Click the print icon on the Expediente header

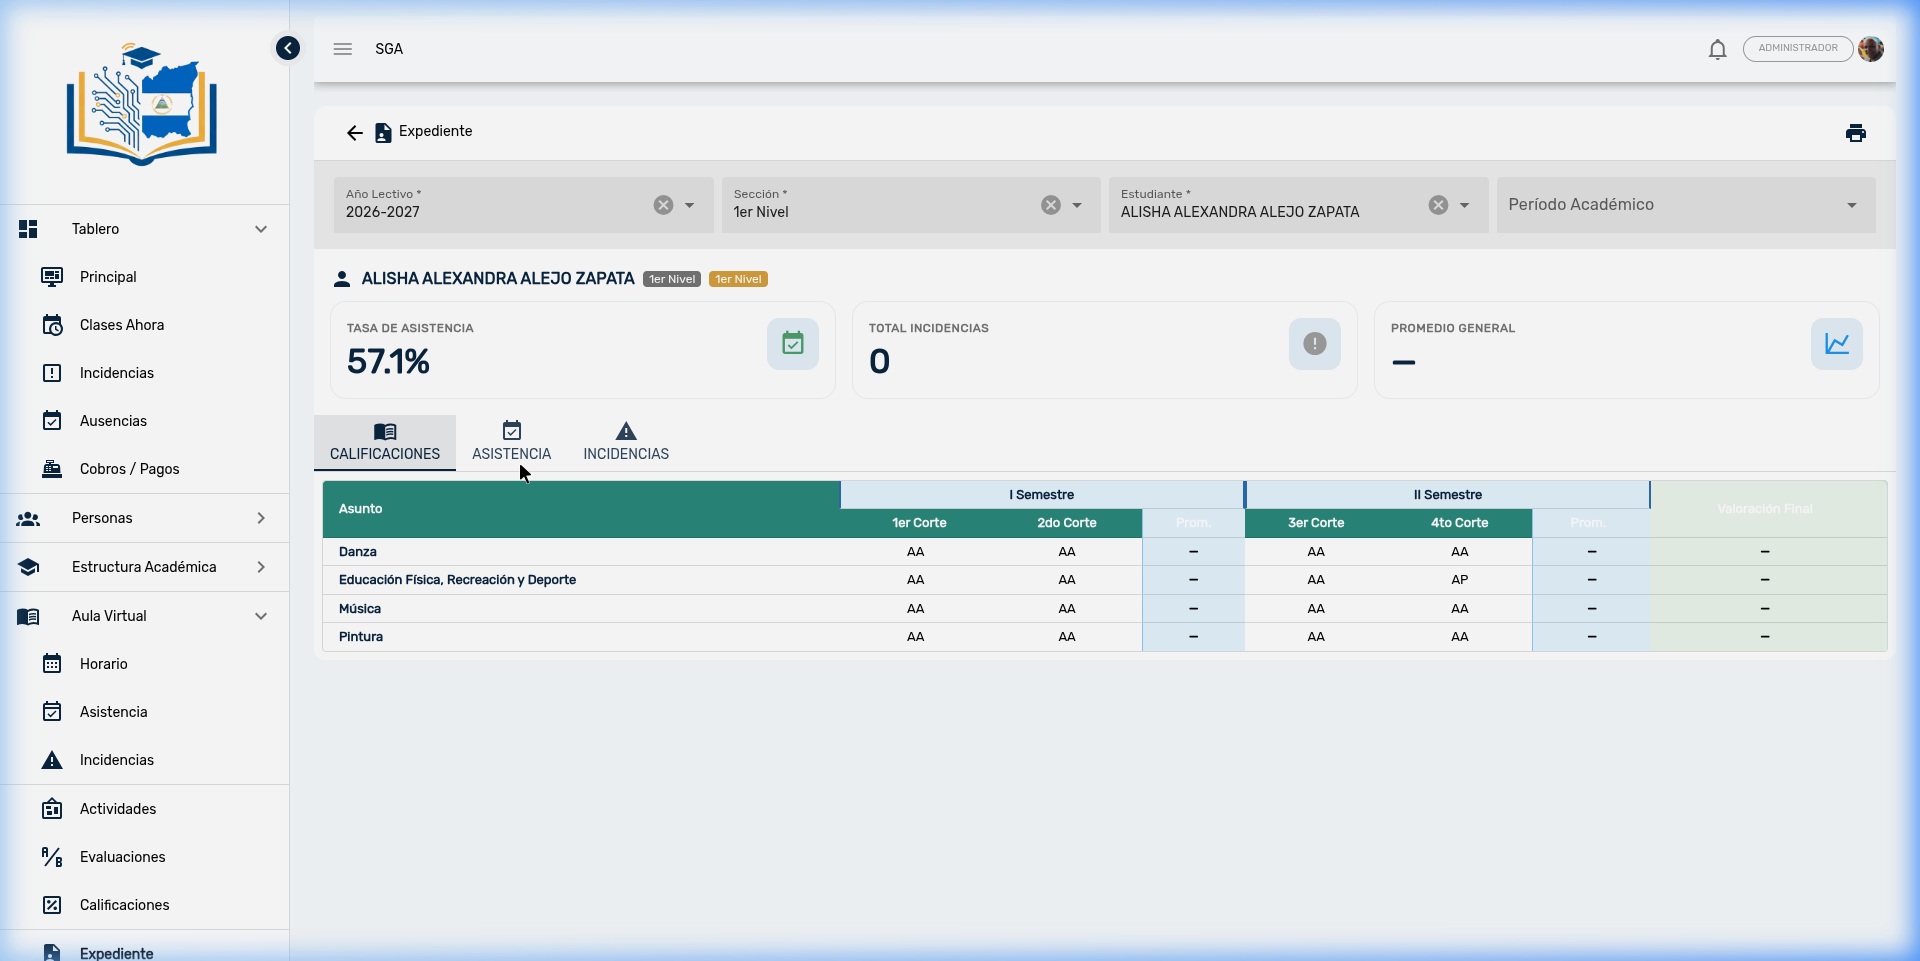1856,132
